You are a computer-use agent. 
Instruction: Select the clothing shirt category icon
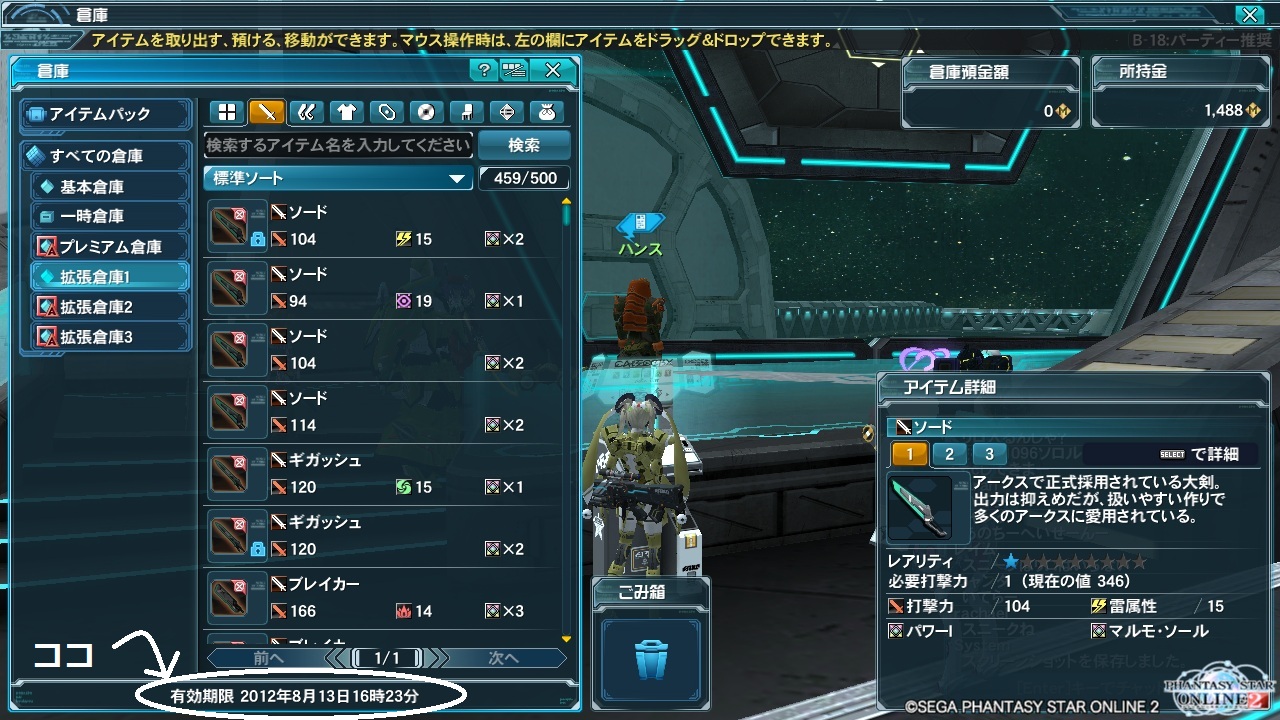point(347,112)
